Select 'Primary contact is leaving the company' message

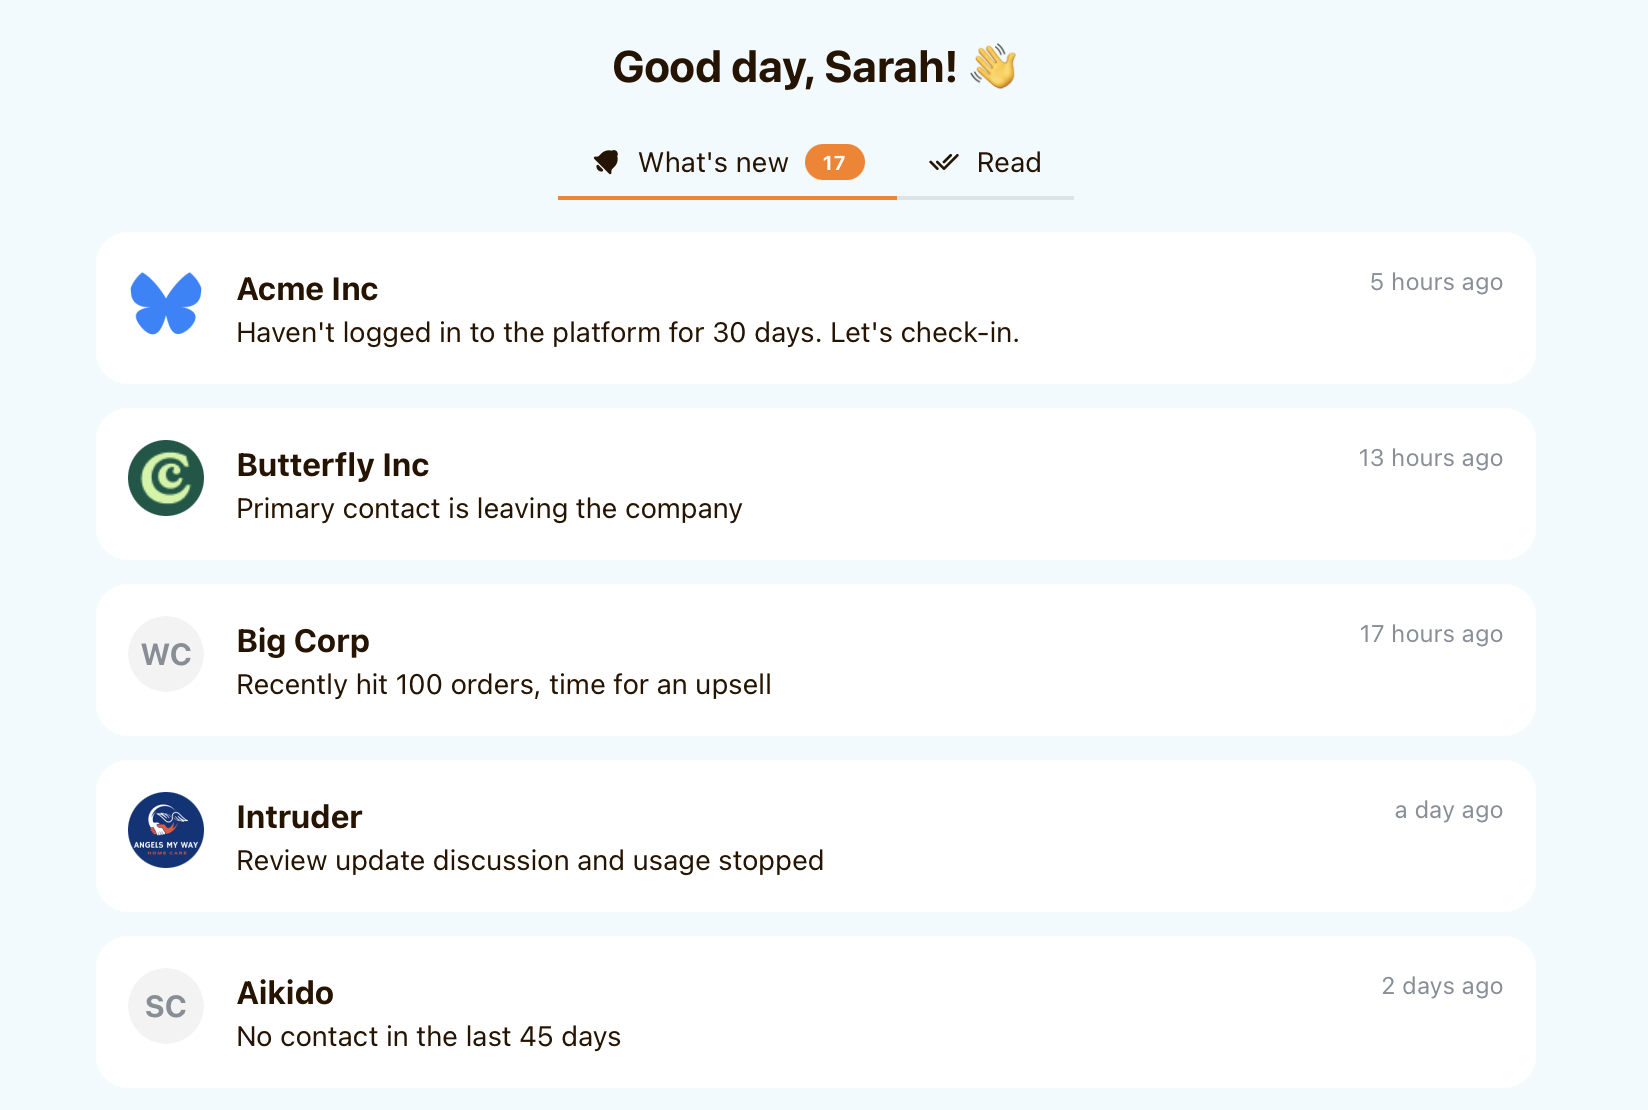(489, 509)
